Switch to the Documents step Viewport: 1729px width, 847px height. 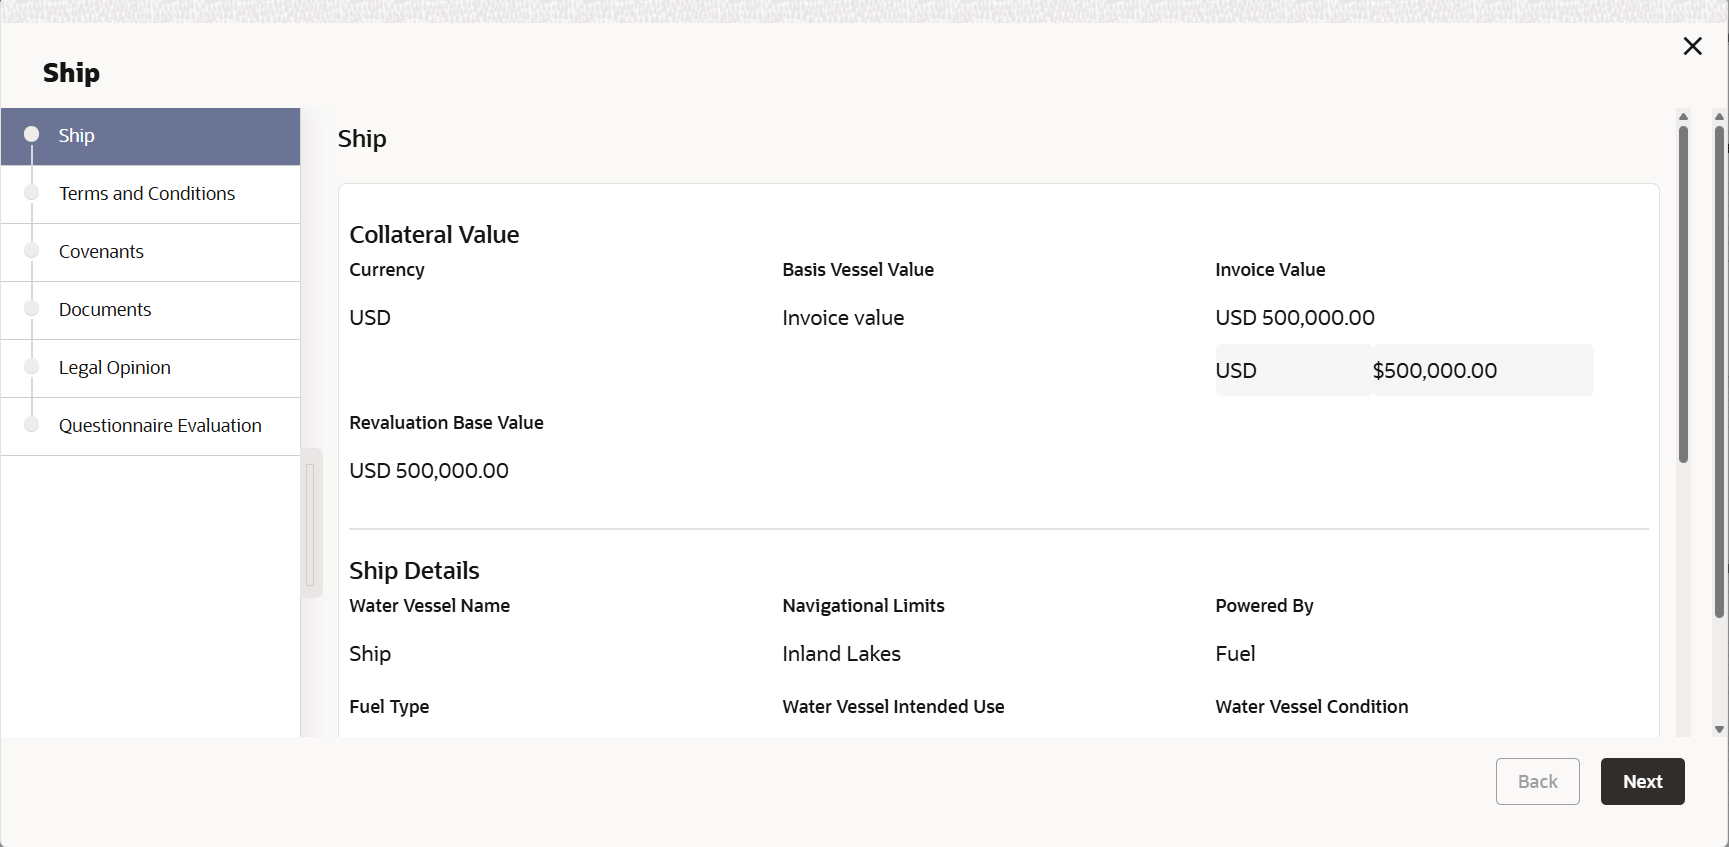coord(105,310)
